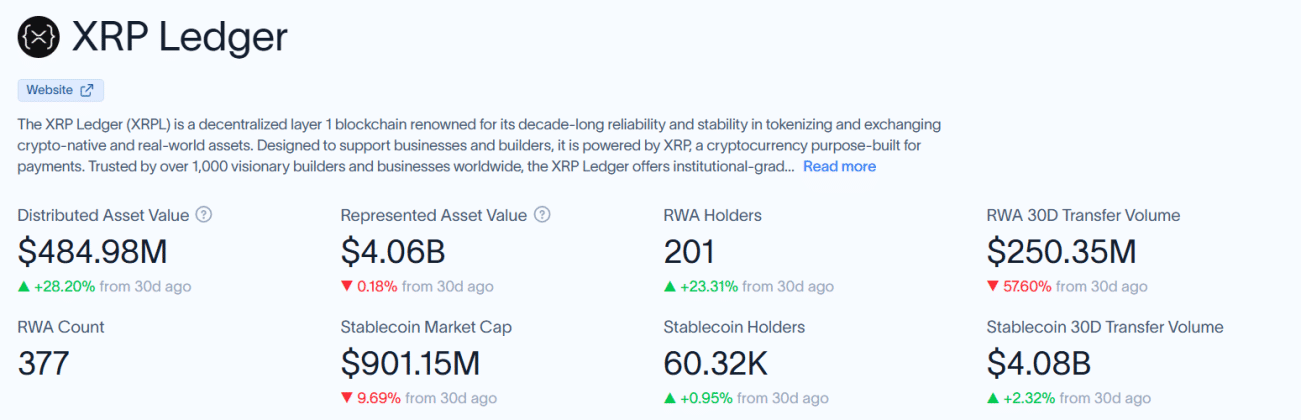This screenshot has height=420, width=1301.
Task: Click the external link icon beside Website
Action: click(87, 90)
